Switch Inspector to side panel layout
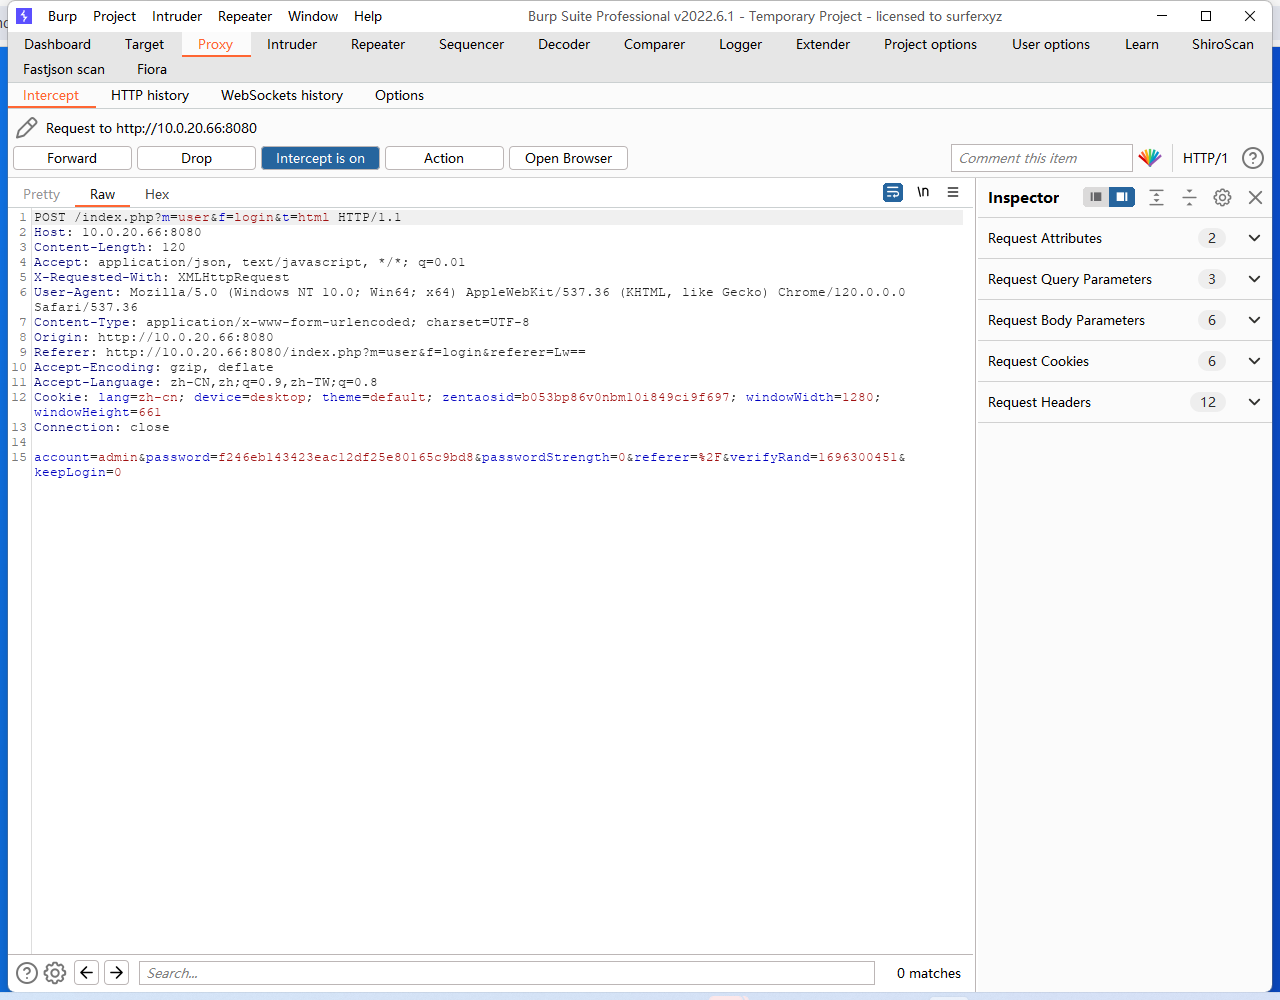This screenshot has width=1280, height=1000. pos(1122,197)
